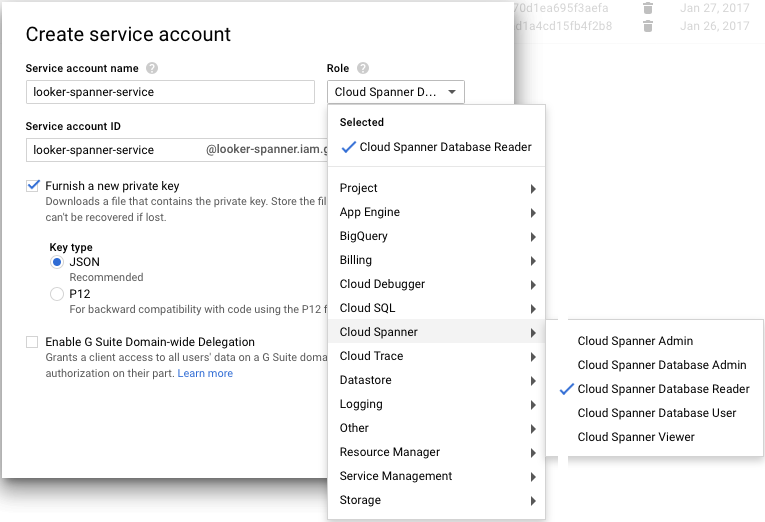Viewport: 765px width, 522px height.
Task: Open the Learn more link
Action: click(x=205, y=373)
